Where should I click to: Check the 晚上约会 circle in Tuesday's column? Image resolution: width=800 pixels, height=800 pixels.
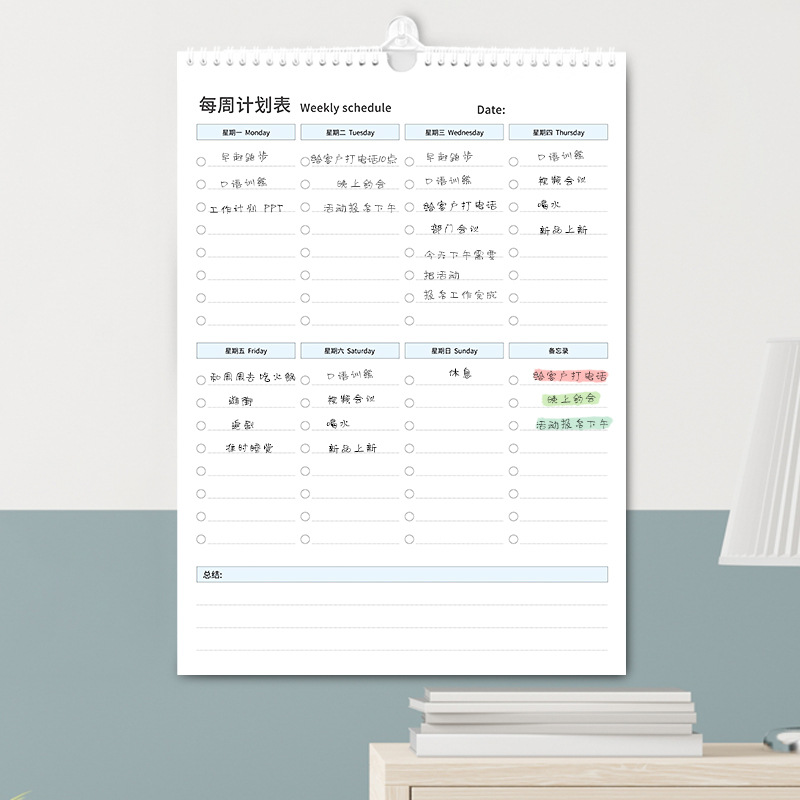305,182
